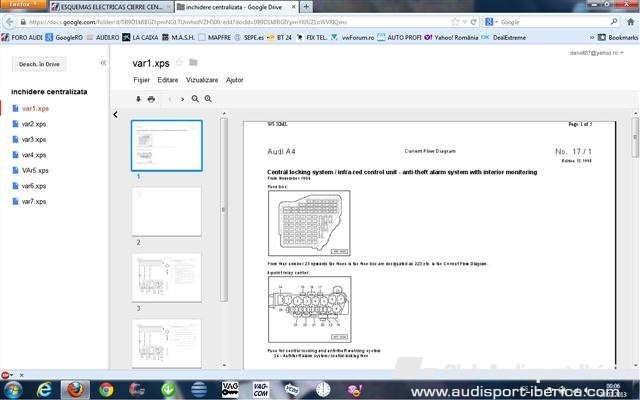Open M.A.S.H. bookmark
640x400 pixels.
pyautogui.click(x=178, y=38)
